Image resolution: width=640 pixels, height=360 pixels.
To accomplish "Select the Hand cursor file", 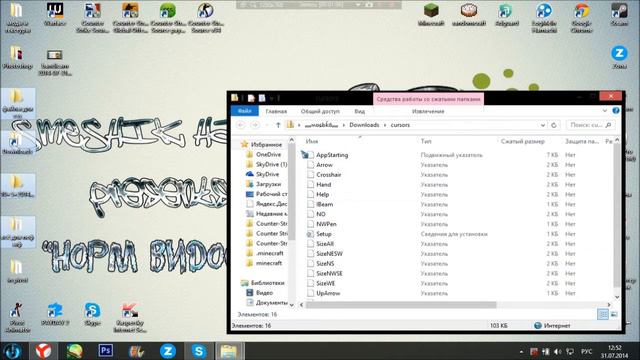I will pos(324,184).
